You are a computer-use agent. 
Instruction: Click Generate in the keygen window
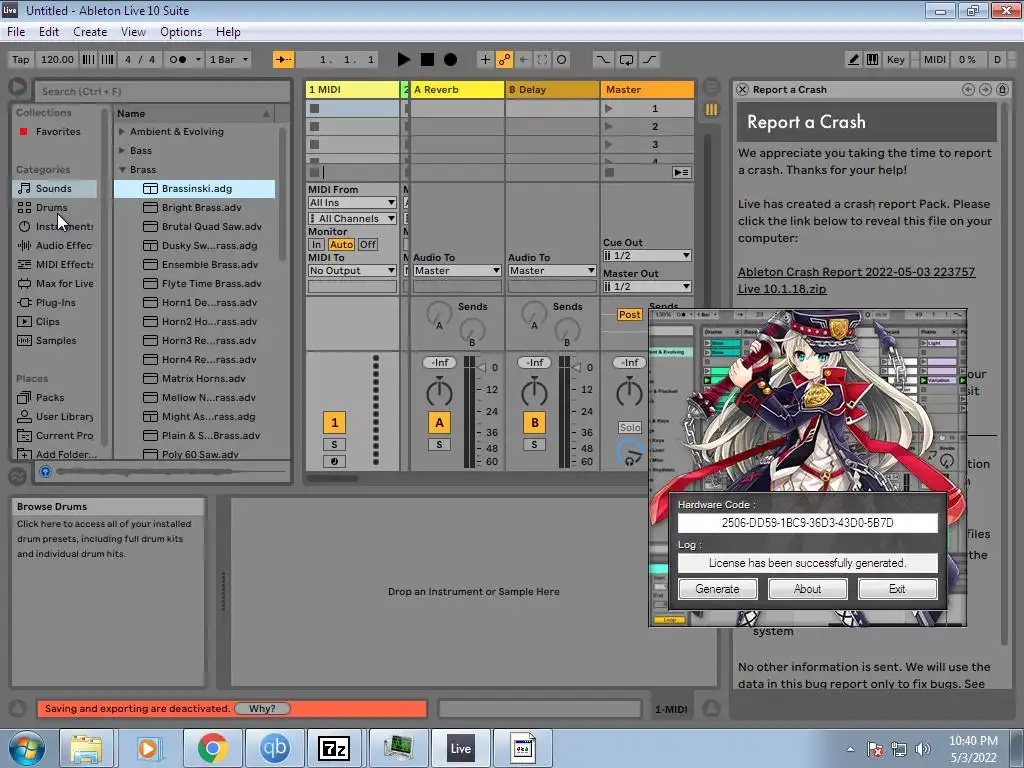click(x=717, y=588)
